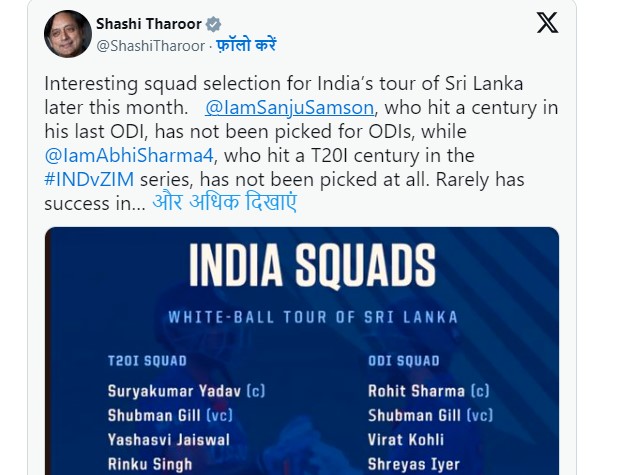Click Shashi Tharoor's profile avatar
Screen dimensions: 642x475
point(68,34)
